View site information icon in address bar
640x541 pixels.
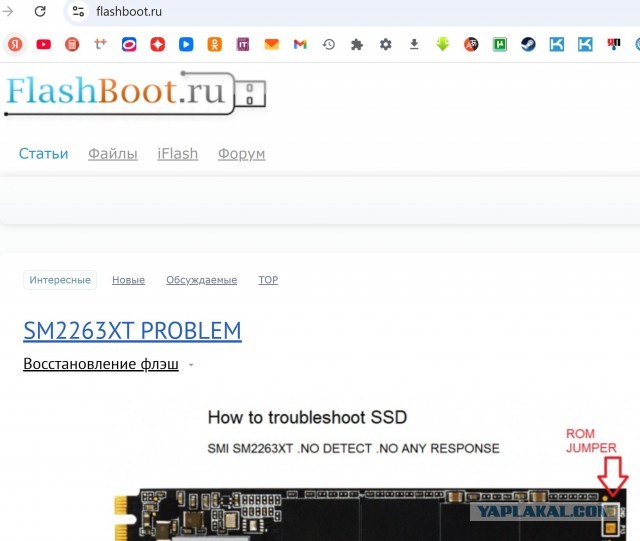[x=78, y=11]
